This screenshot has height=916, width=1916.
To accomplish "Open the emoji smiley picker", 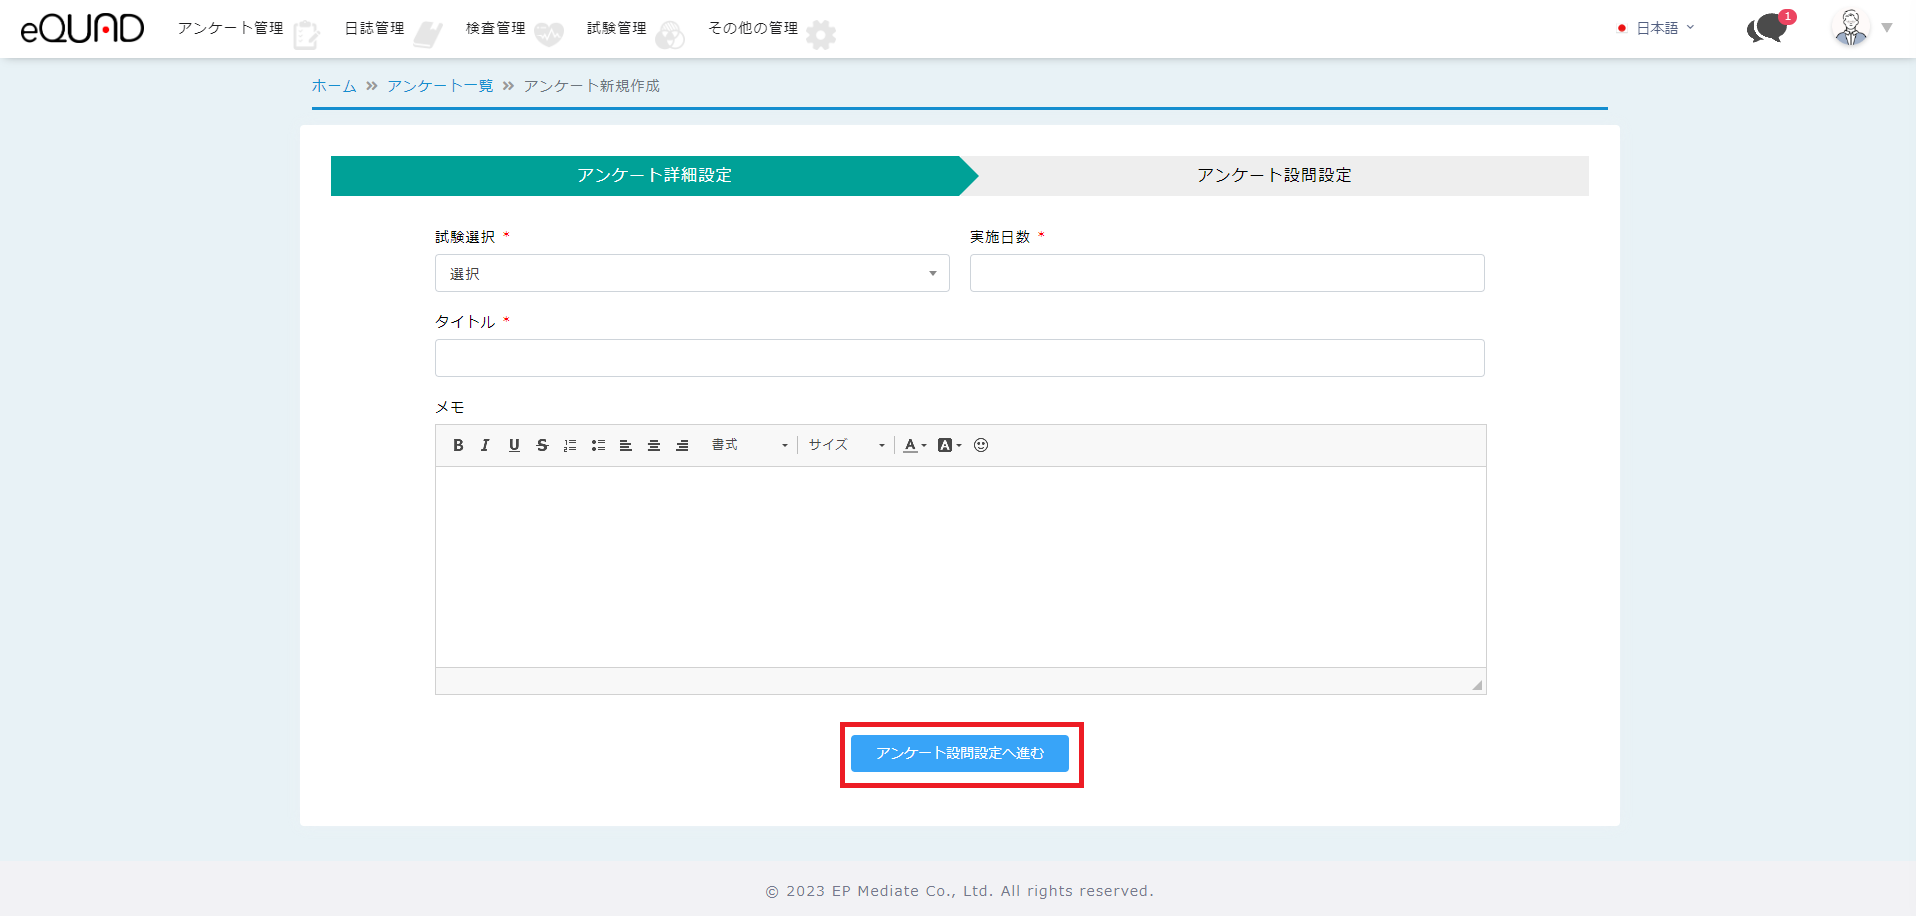I will coord(981,445).
